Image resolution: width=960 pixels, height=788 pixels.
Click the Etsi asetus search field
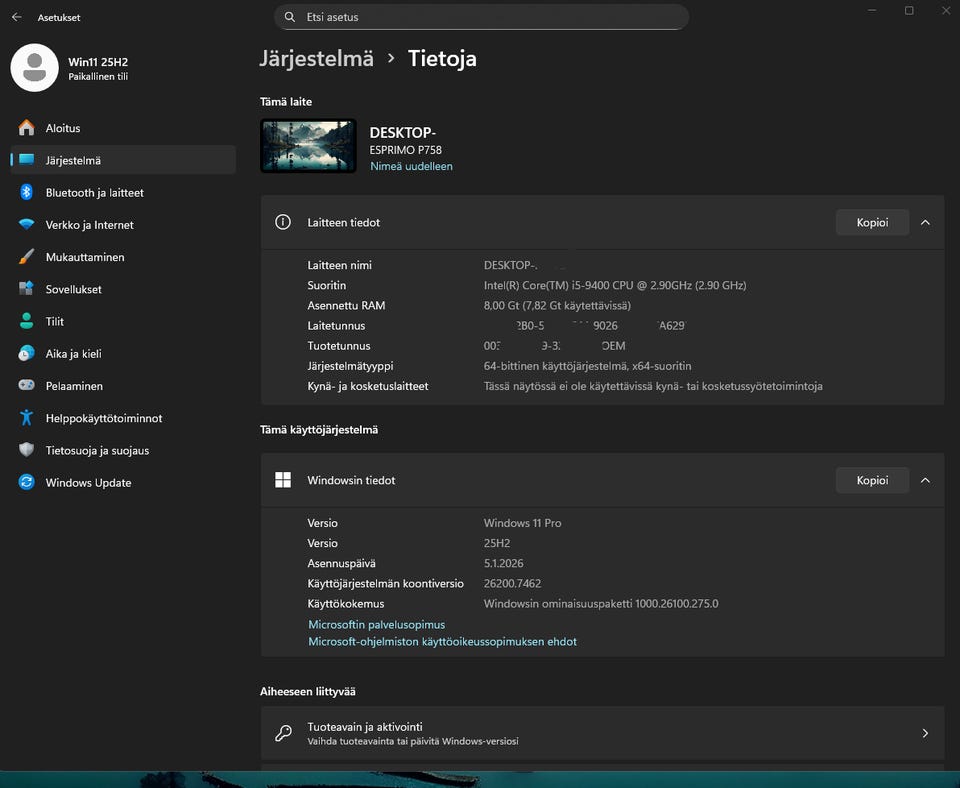[480, 17]
